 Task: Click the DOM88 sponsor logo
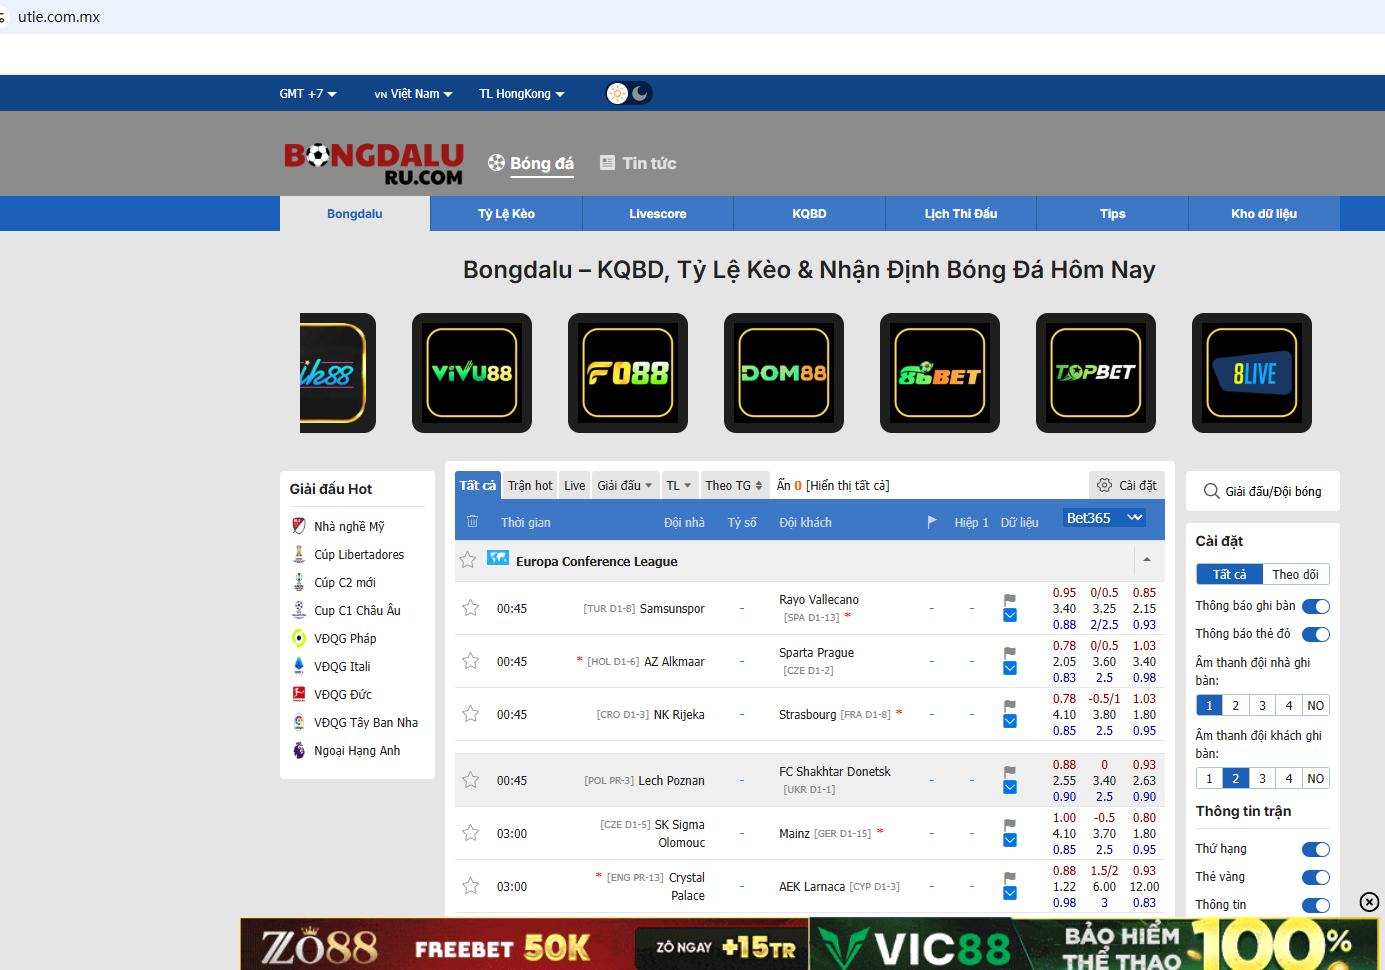click(784, 373)
